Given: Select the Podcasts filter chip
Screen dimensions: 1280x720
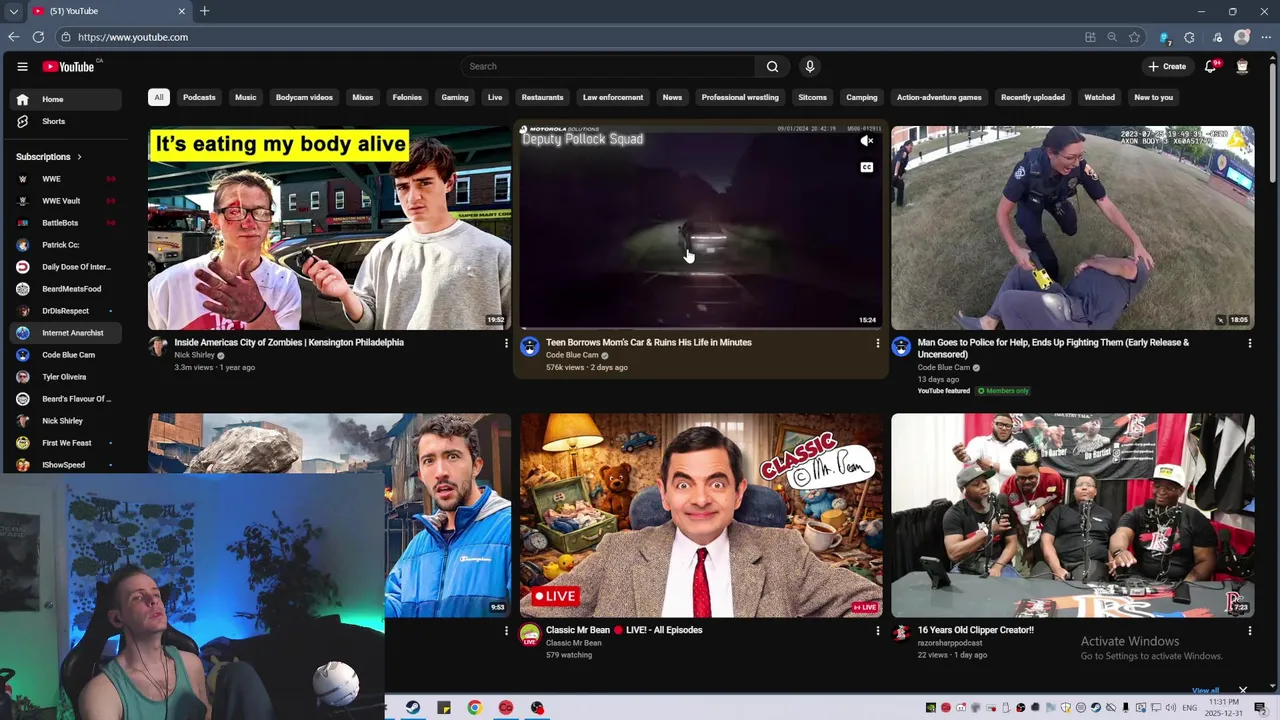Looking at the screenshot, I should point(199,98).
